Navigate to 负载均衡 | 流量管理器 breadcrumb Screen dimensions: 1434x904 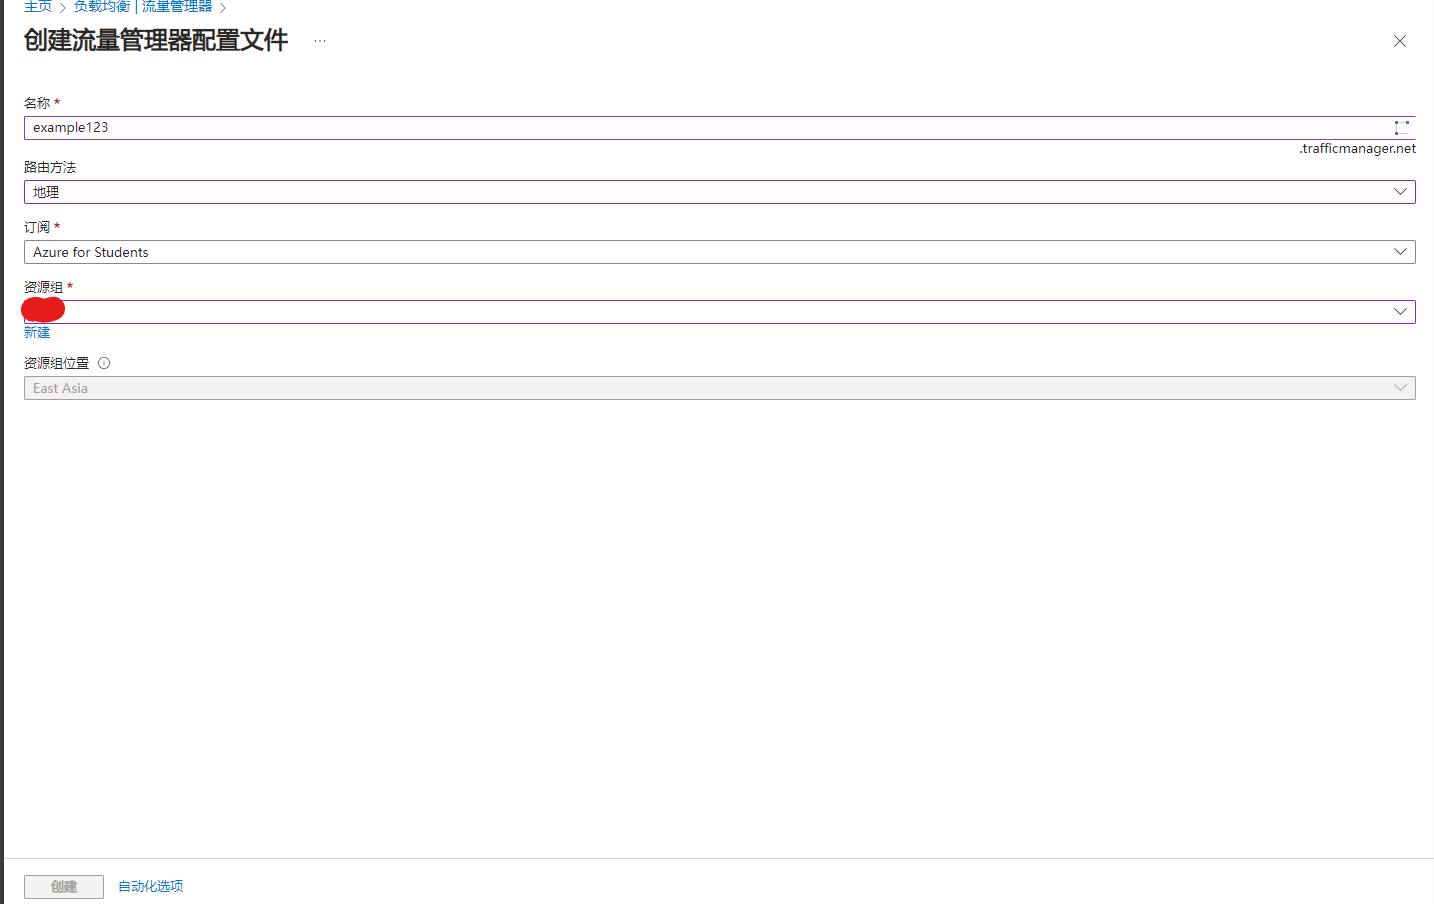click(143, 7)
